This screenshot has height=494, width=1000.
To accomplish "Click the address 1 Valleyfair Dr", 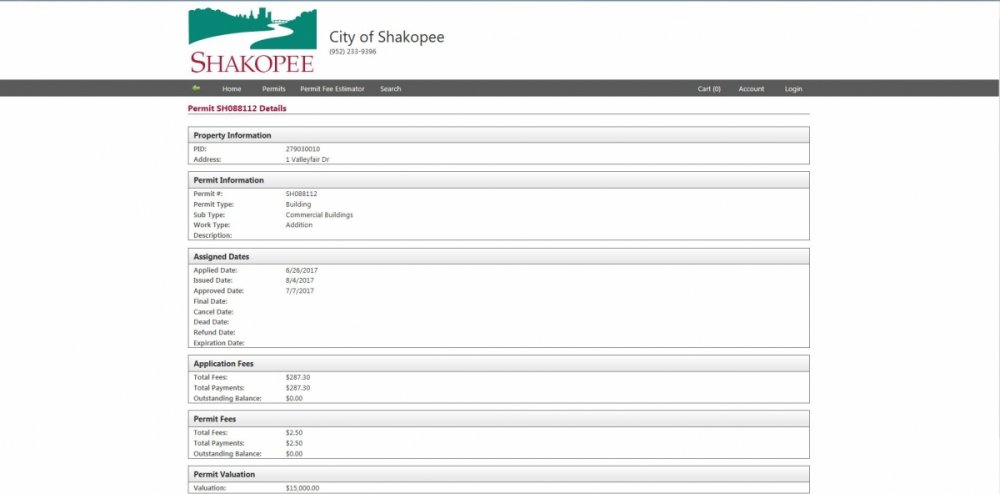I will pos(307,159).
